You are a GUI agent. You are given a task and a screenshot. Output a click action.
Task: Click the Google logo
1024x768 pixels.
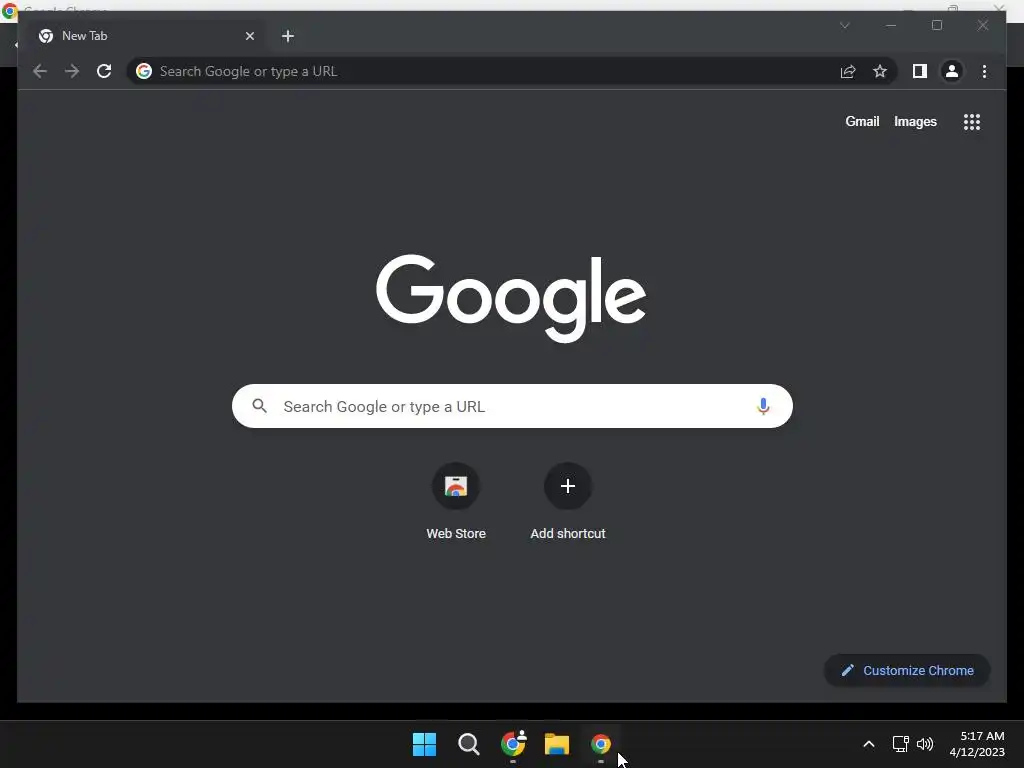coord(511,298)
